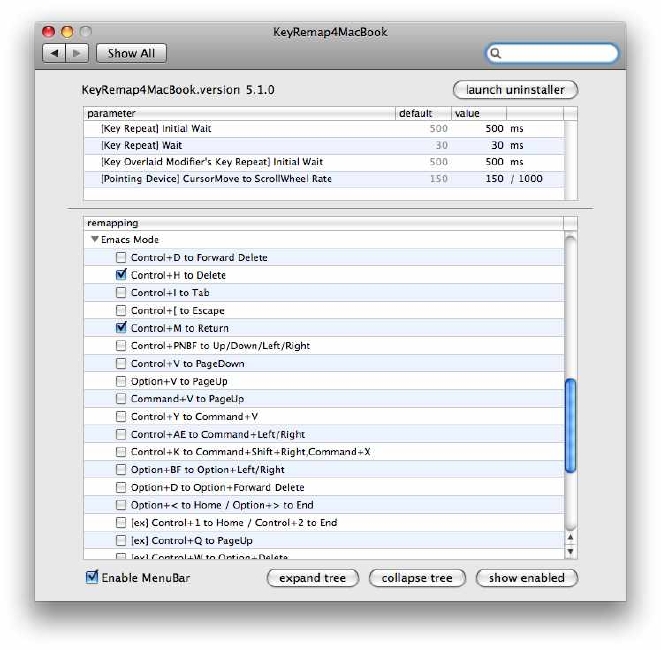Enable Control+AE to Command+Left/Right
Viewport: 661px width, 650px height.
tap(121, 434)
